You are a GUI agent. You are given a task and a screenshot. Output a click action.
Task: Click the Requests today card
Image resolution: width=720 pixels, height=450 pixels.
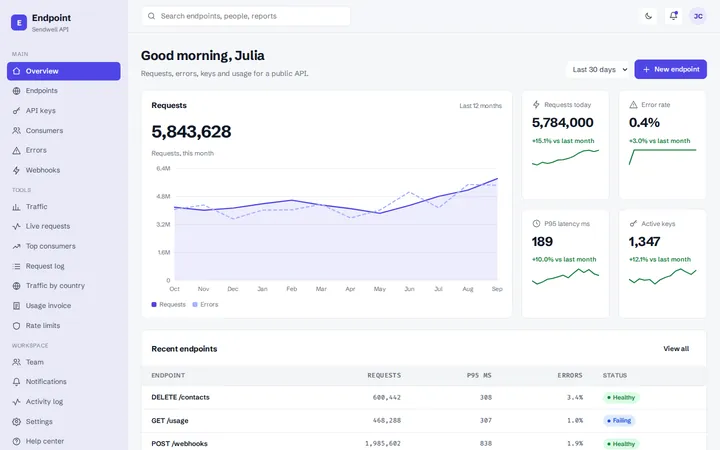point(565,145)
